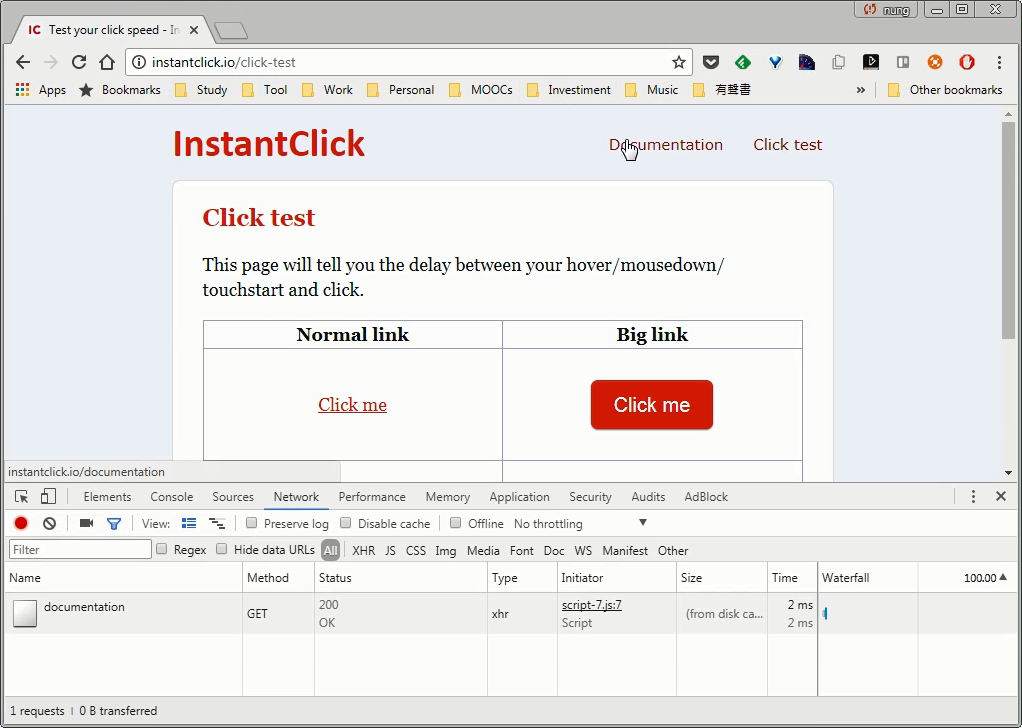This screenshot has width=1022, height=728.
Task: Open the Bookmarks star folder
Action: (119, 90)
